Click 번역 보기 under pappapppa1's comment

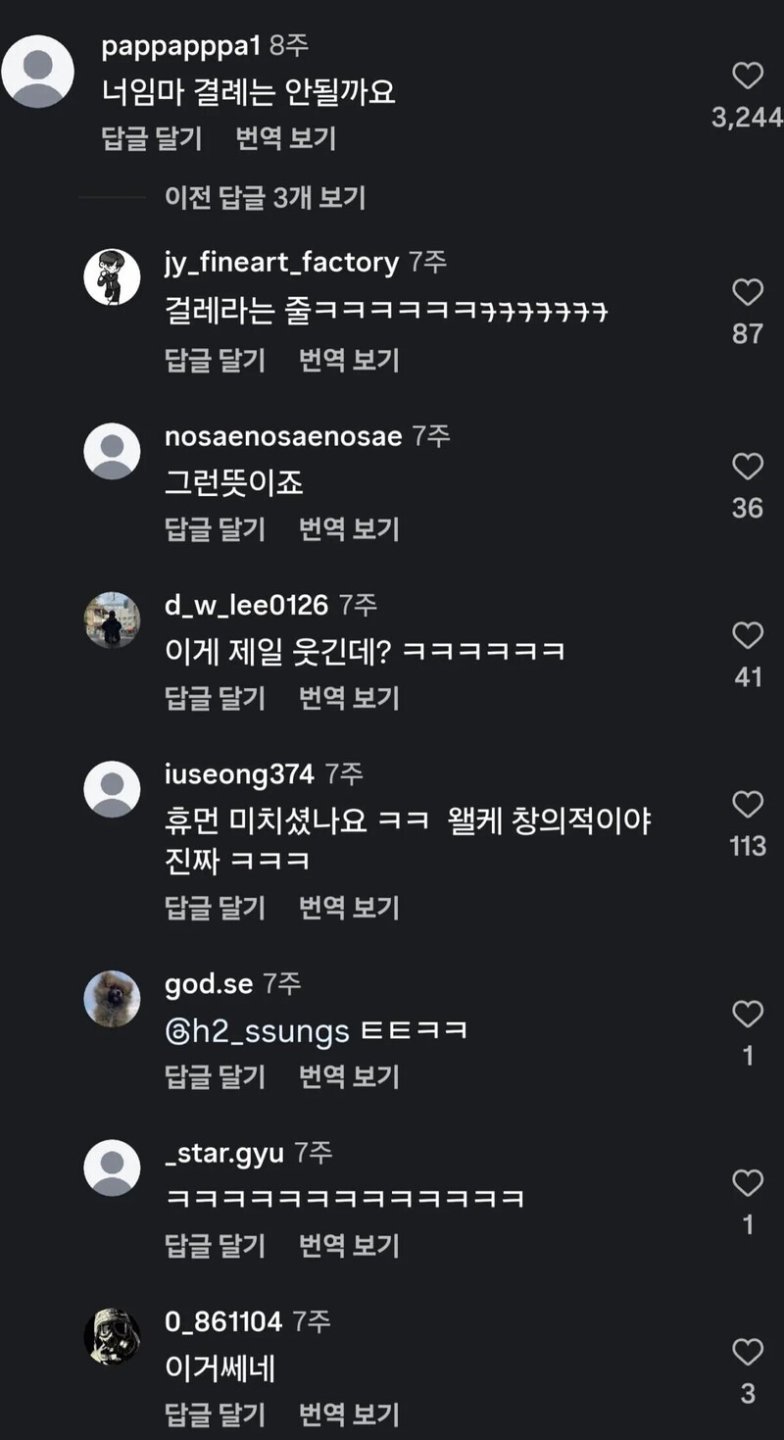tap(286, 139)
